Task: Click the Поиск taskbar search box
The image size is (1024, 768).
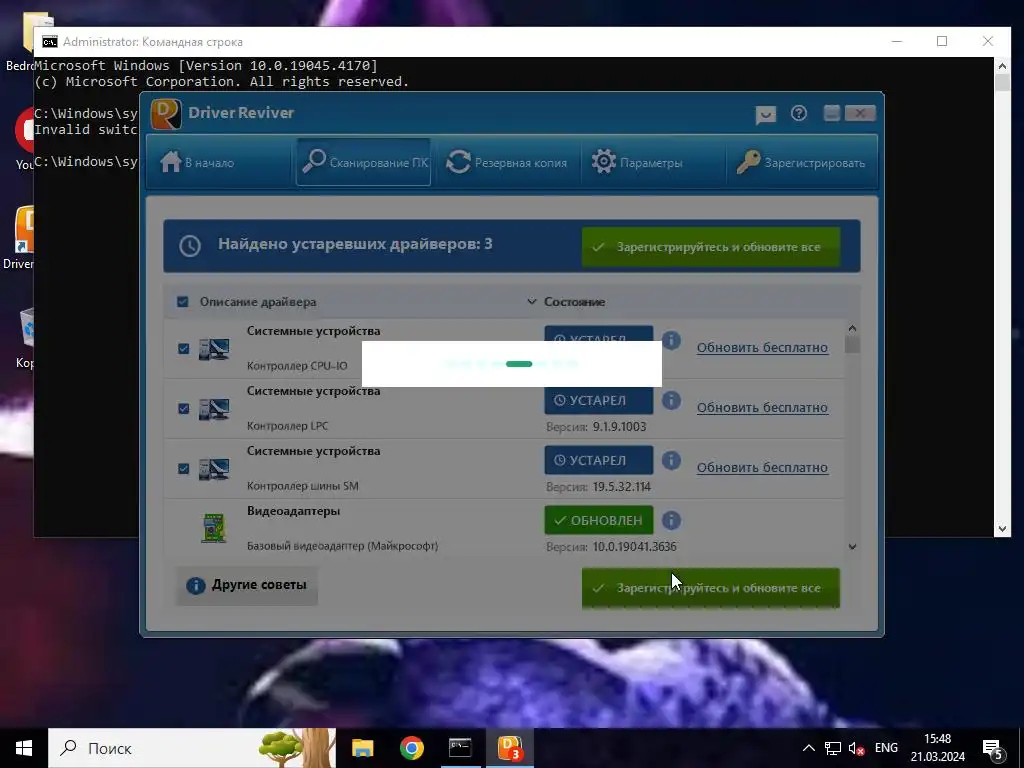Action: click(192, 748)
